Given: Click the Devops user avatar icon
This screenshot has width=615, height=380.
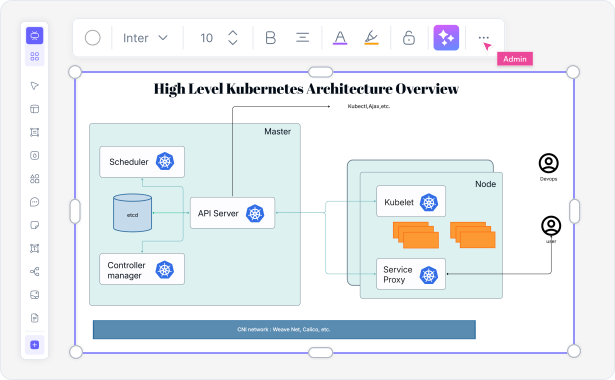Looking at the screenshot, I should click(548, 163).
